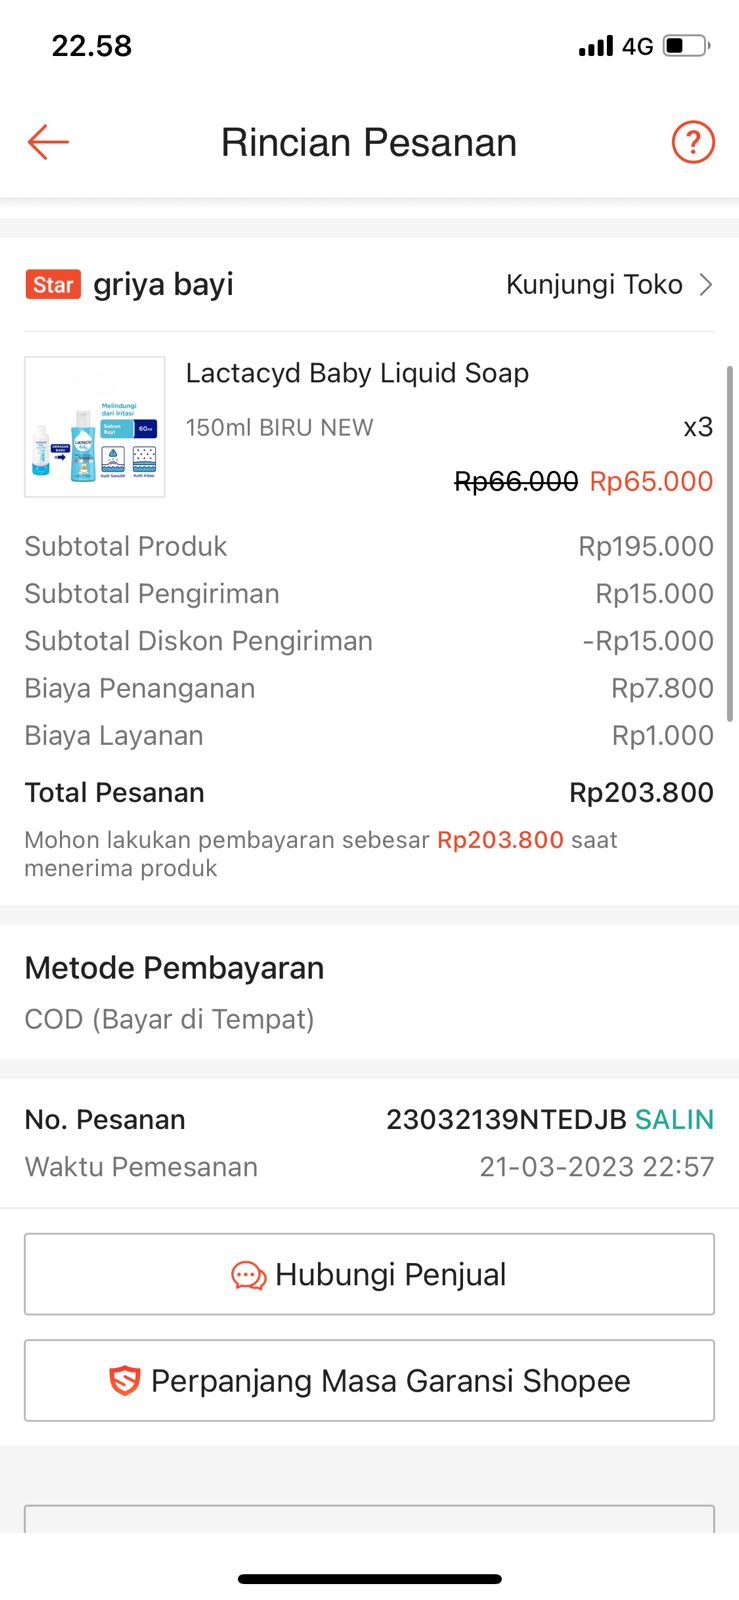739x1600 pixels.
Task: Tap the cellular signal strength icon
Action: pyautogui.click(x=596, y=46)
